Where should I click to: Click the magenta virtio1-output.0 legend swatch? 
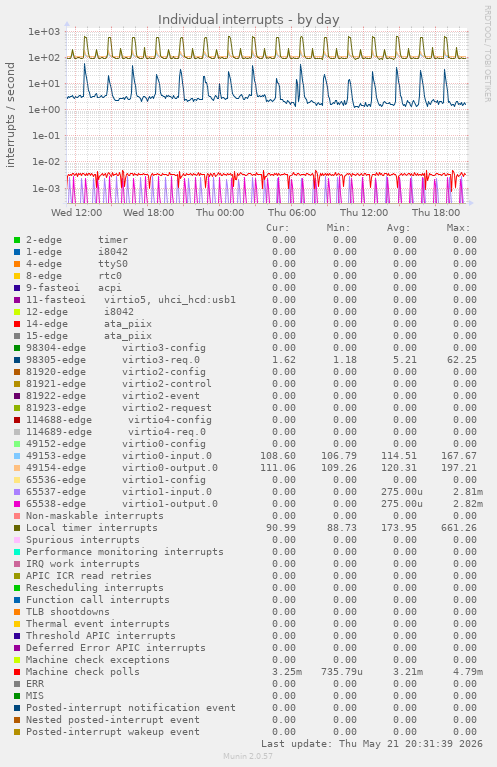coord(17,504)
